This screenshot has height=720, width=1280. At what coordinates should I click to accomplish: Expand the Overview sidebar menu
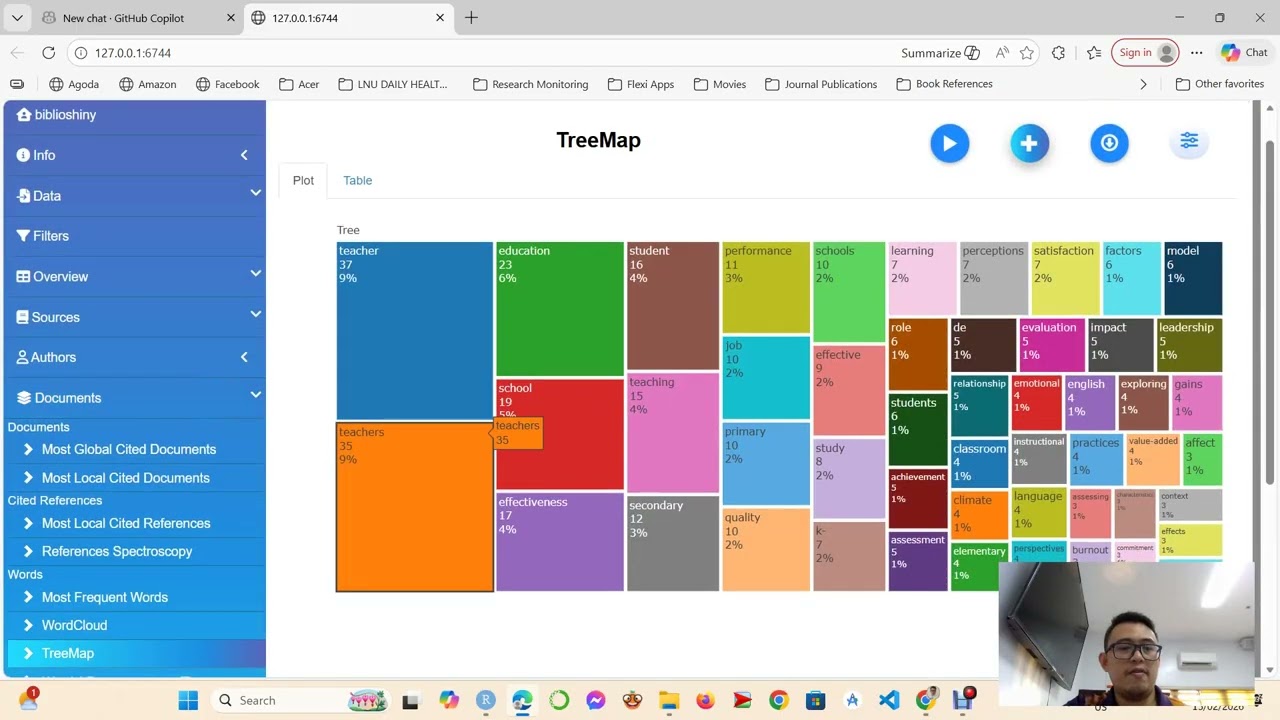(134, 276)
